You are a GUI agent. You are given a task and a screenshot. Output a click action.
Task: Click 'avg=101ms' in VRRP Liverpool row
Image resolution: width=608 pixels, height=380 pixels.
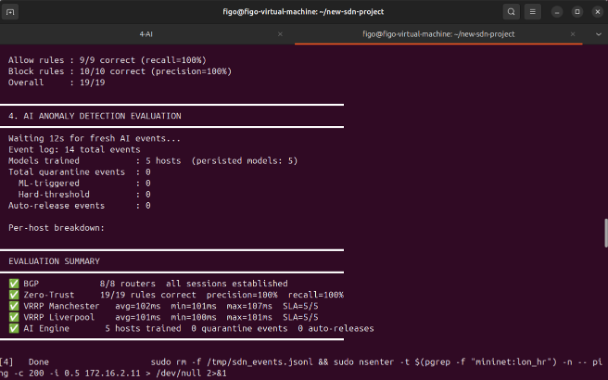point(138,318)
